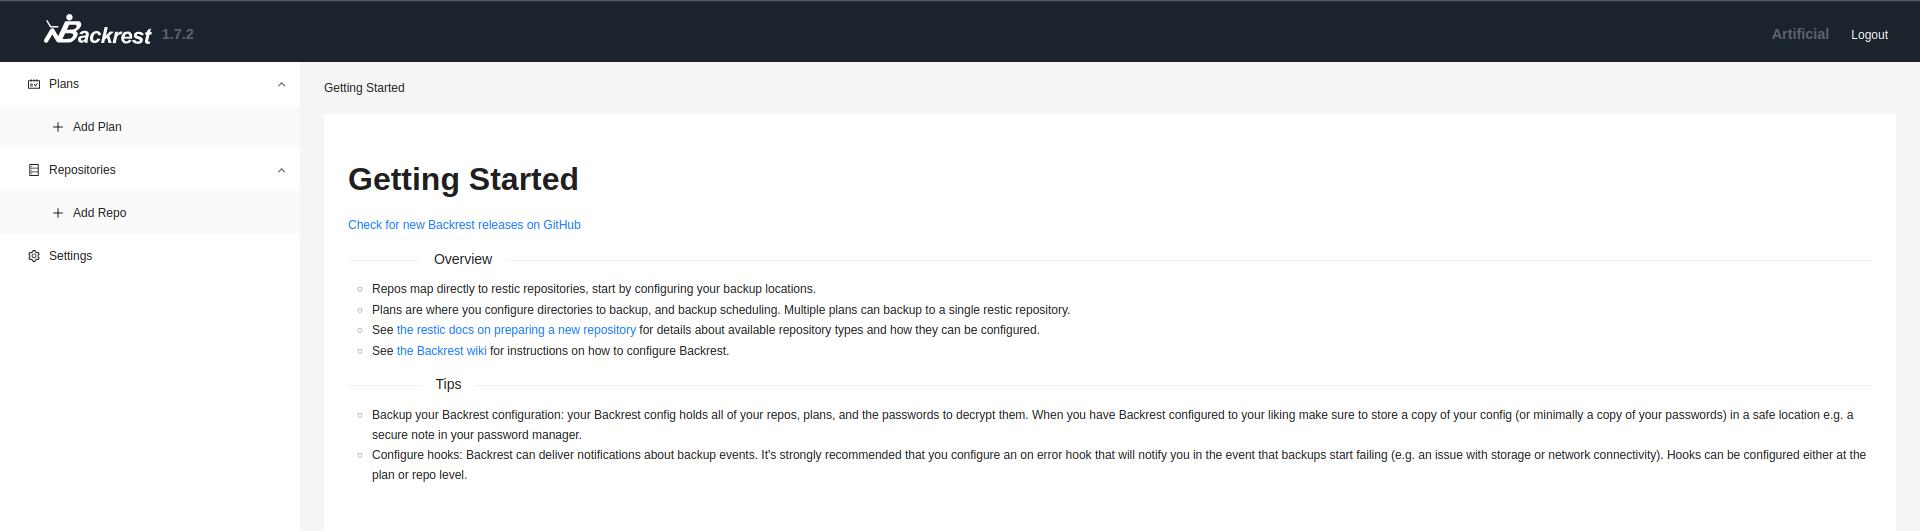This screenshot has height=531, width=1920.
Task: Open the Check for new Backrest releases link
Action: (x=464, y=225)
